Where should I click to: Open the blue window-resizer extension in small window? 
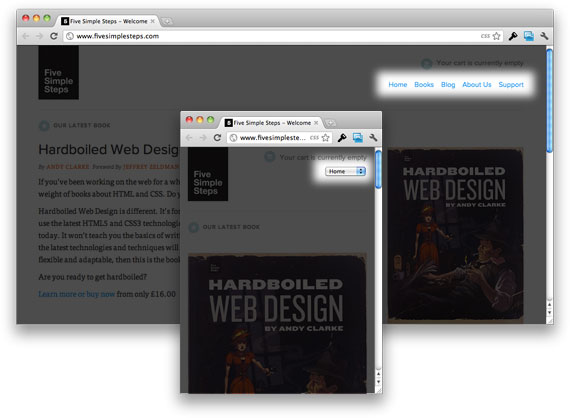[358, 138]
